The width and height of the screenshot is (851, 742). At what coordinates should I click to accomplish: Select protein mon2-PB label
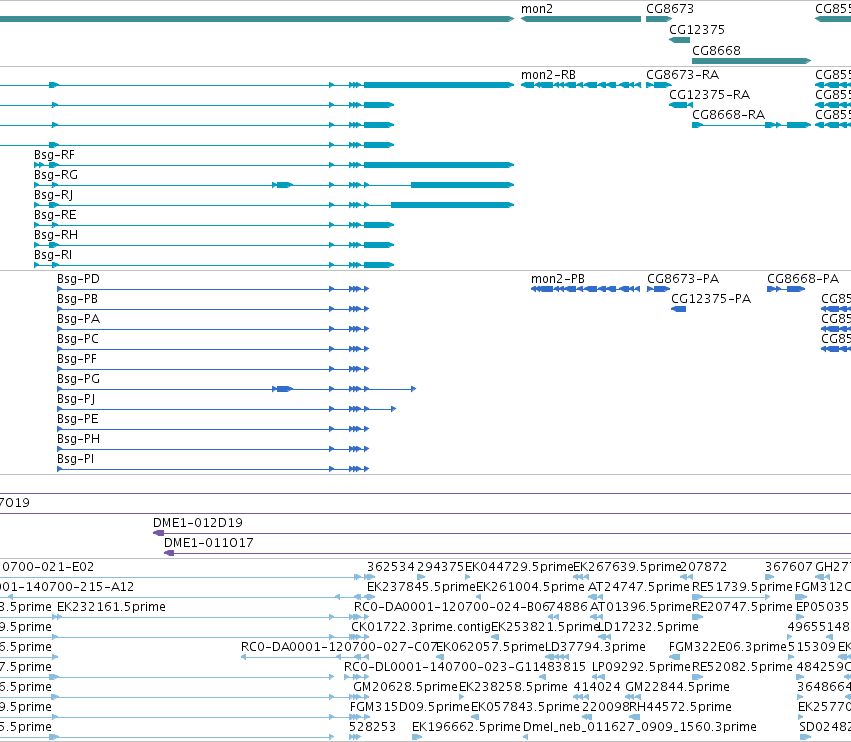[x=557, y=279]
